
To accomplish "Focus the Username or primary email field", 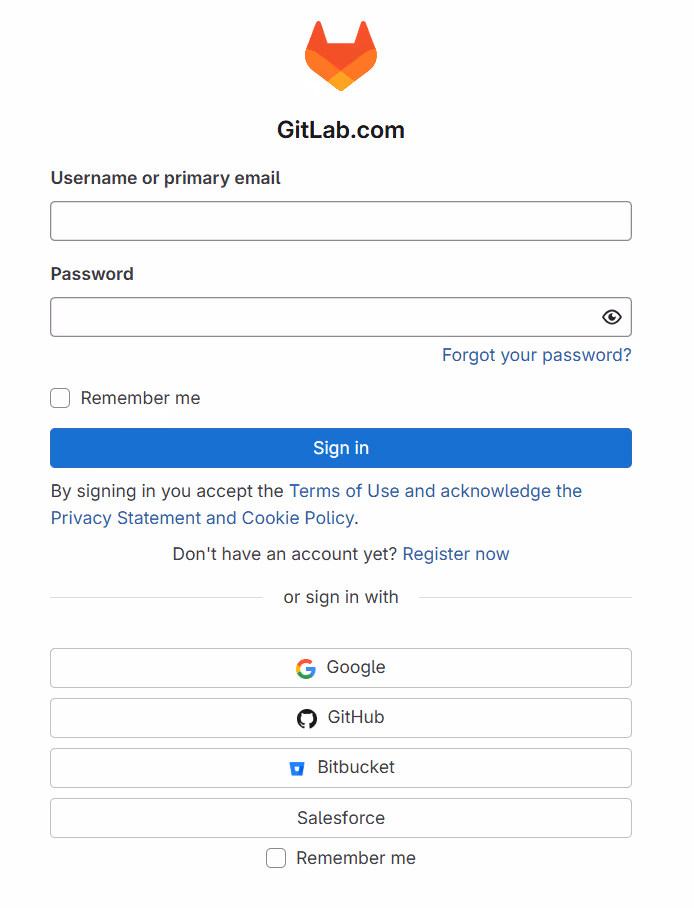I will (340, 221).
